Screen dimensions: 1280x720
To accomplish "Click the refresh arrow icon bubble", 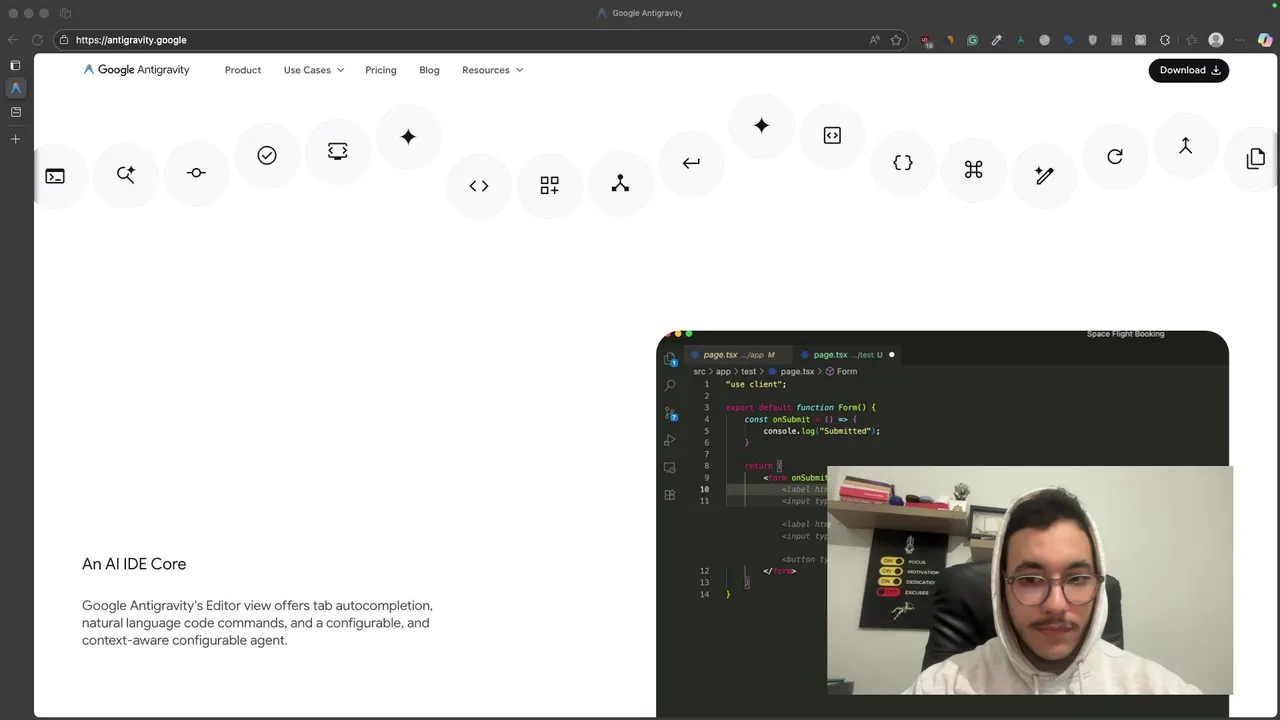I will (x=1115, y=157).
